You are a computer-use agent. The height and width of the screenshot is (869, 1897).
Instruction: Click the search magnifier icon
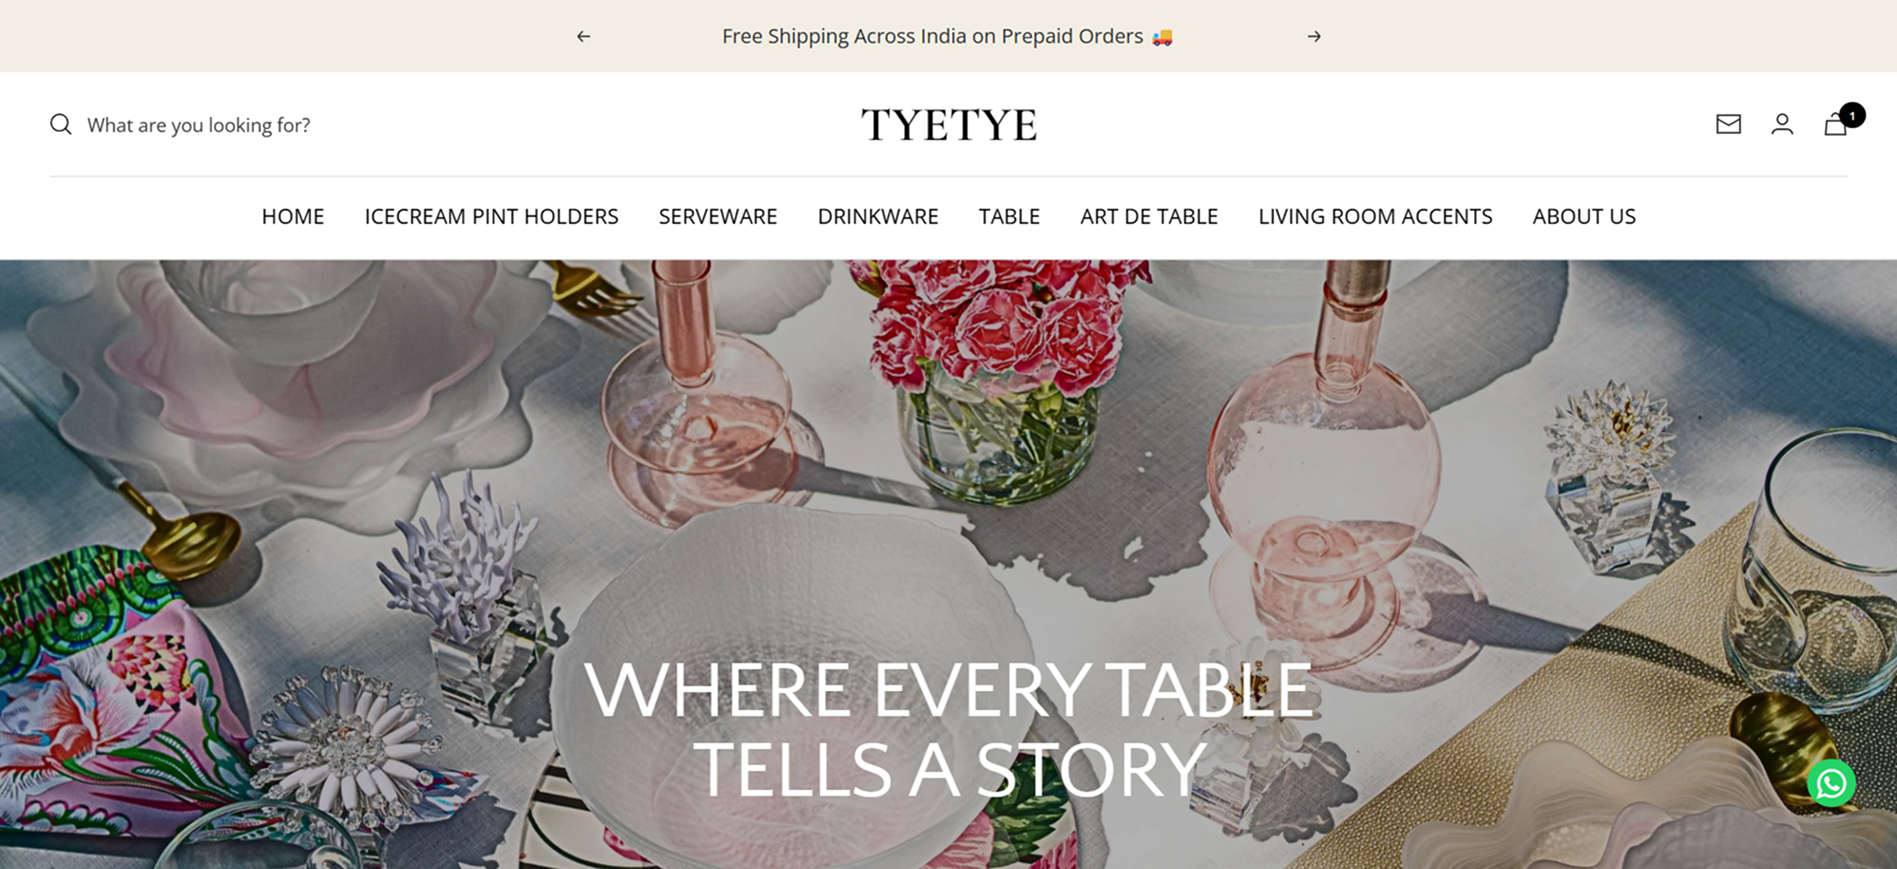(61, 124)
